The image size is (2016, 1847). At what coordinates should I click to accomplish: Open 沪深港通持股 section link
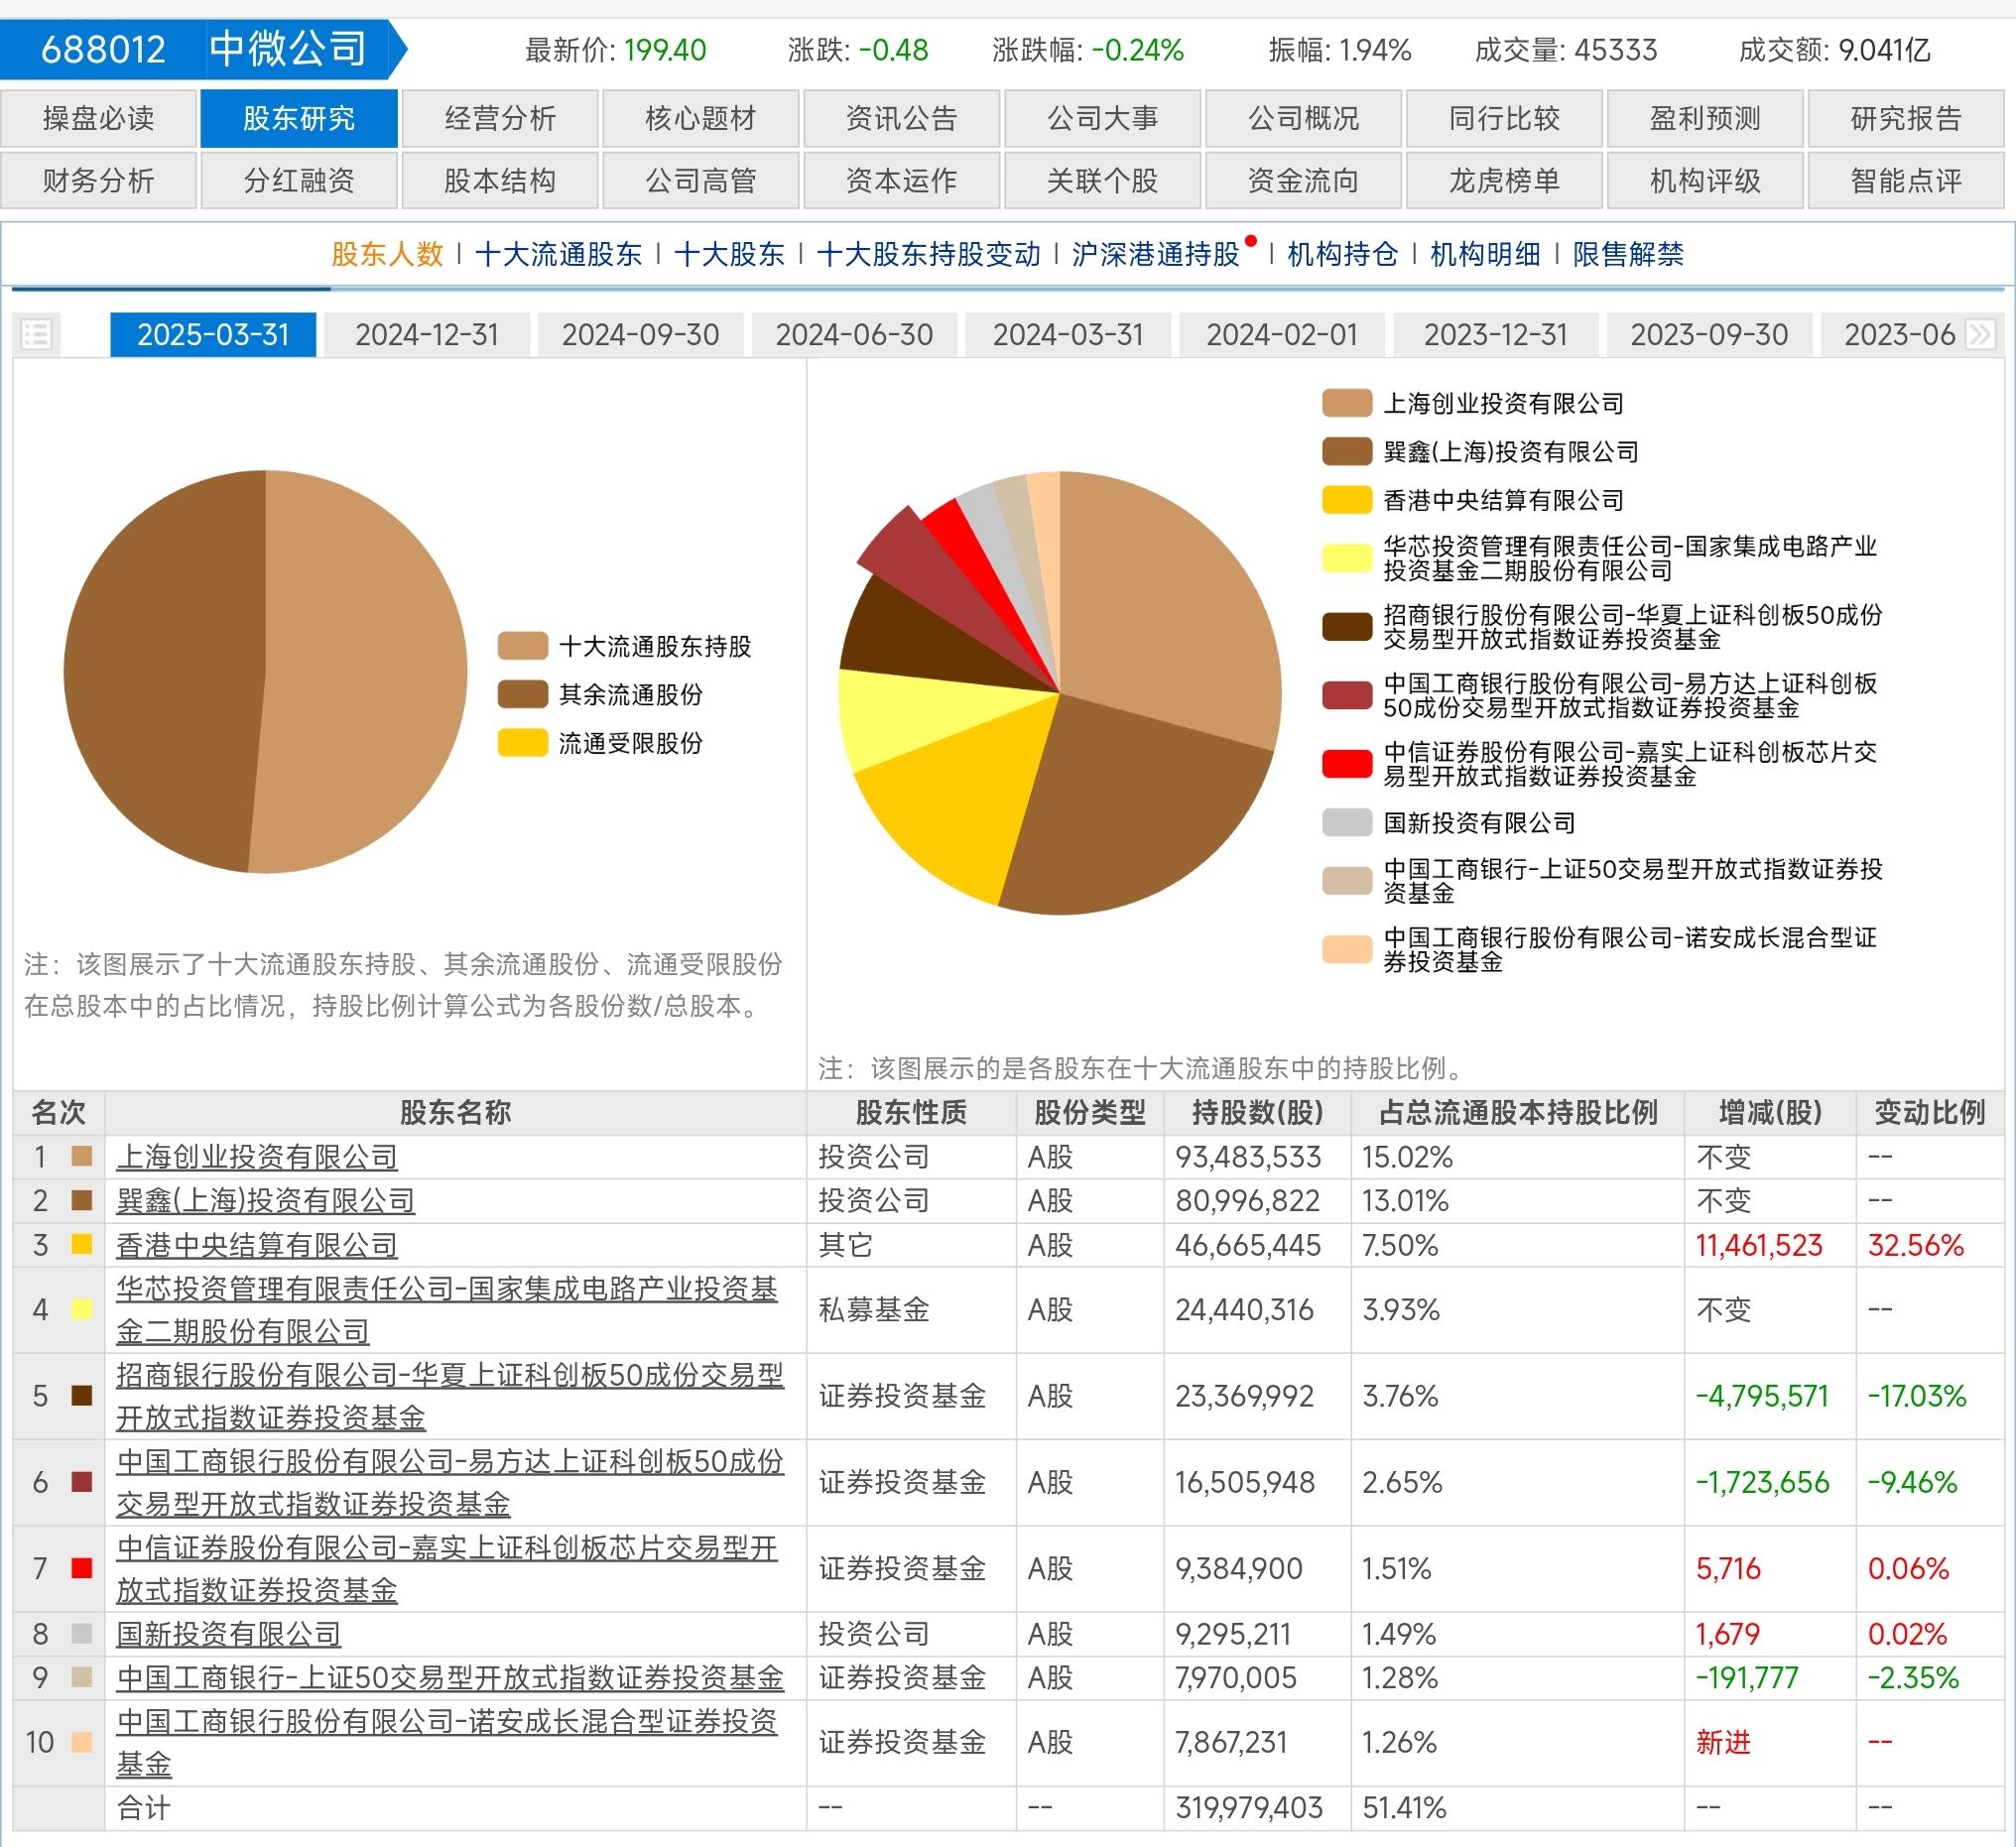click(1156, 254)
